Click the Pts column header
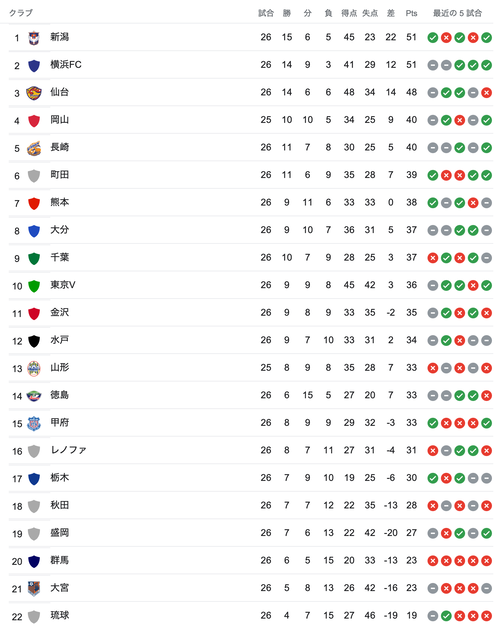The height and width of the screenshot is (630, 500). [x=411, y=13]
